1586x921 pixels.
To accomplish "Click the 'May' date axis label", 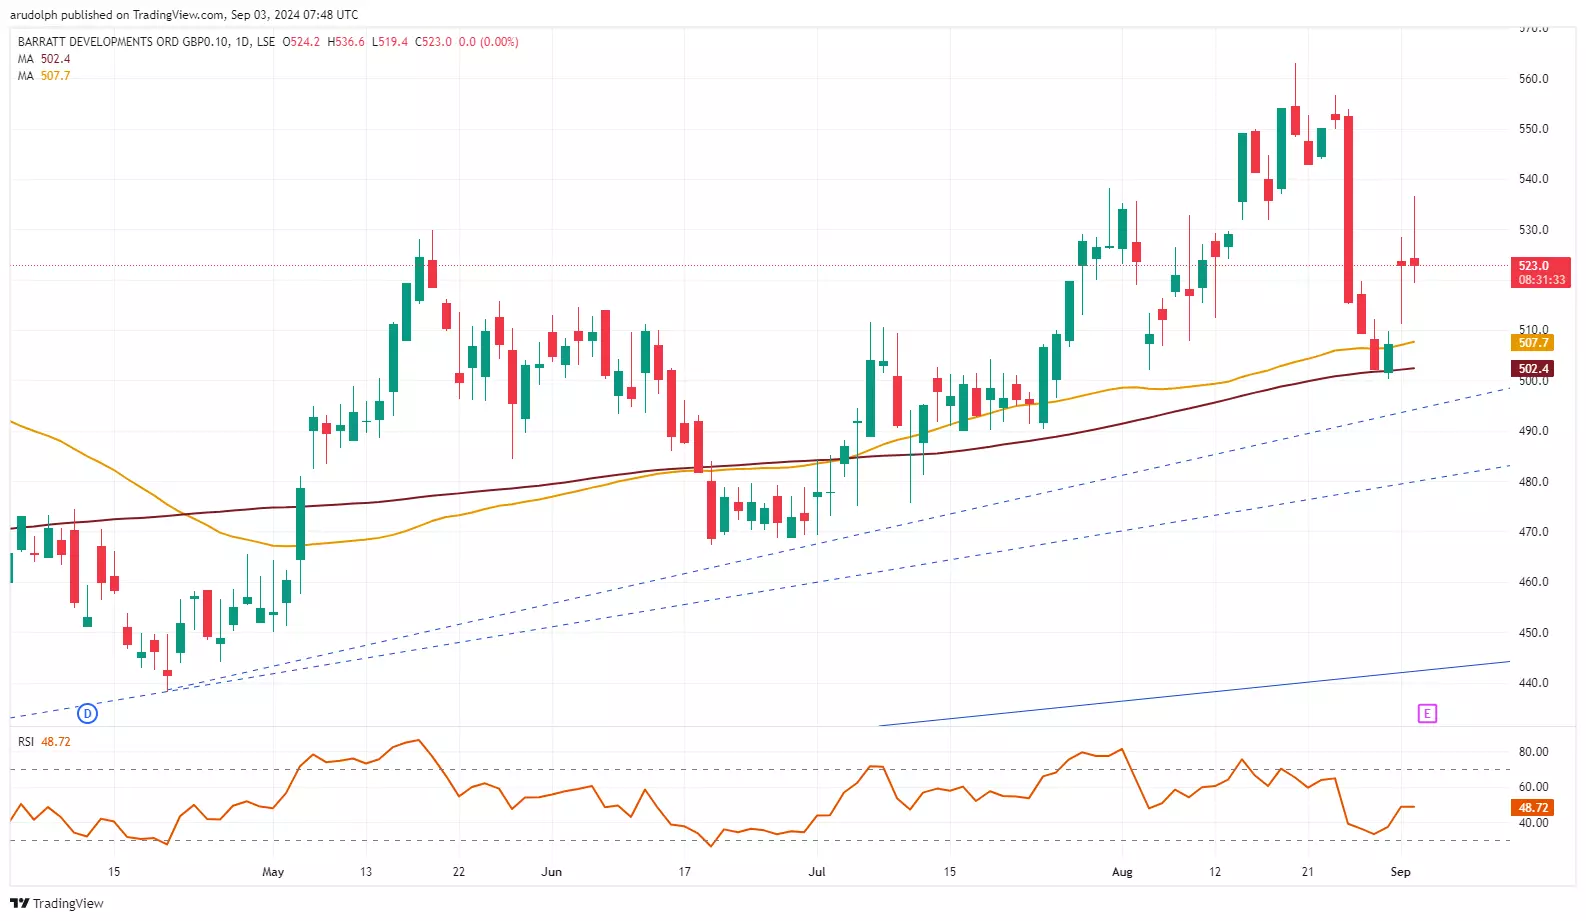I will (273, 872).
